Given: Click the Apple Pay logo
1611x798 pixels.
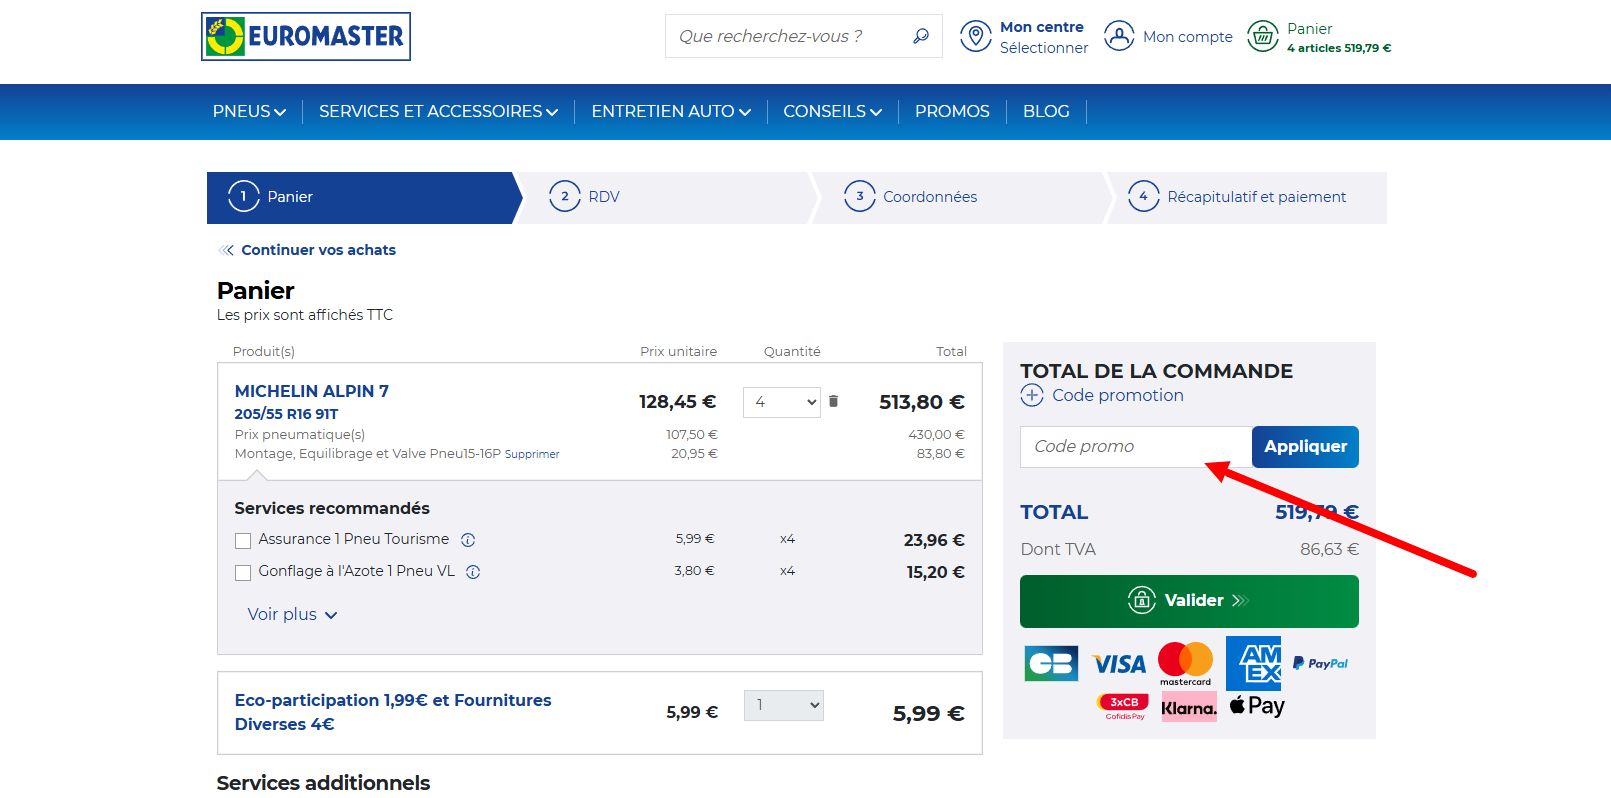Looking at the screenshot, I should (x=1257, y=706).
